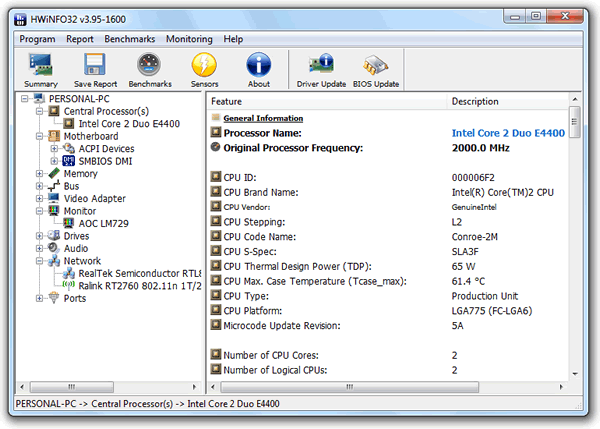The image size is (600, 429).
Task: Click the General Information heading link
Action: (263, 118)
